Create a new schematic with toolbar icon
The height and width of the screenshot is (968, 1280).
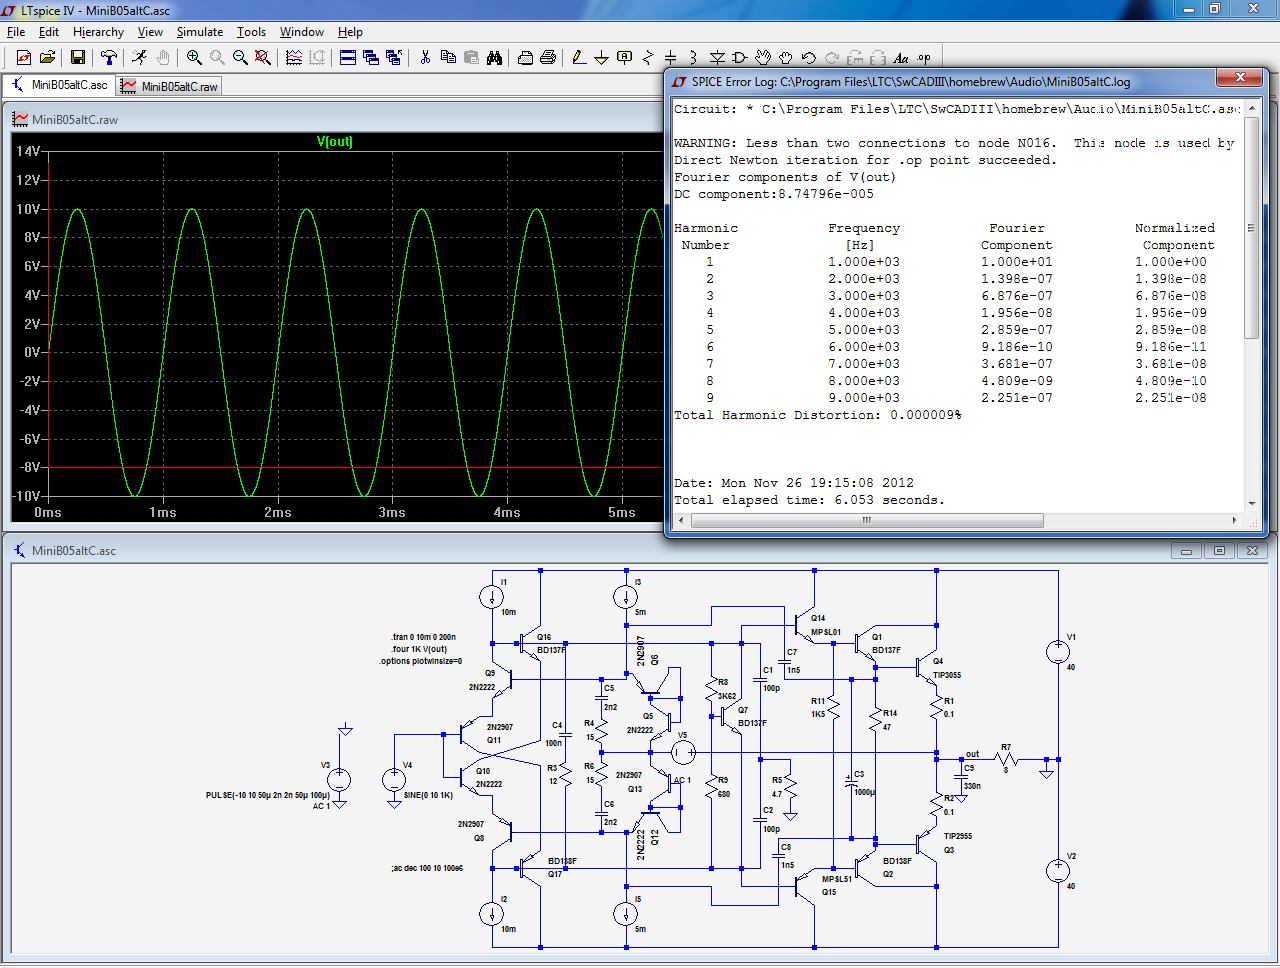click(x=24, y=58)
